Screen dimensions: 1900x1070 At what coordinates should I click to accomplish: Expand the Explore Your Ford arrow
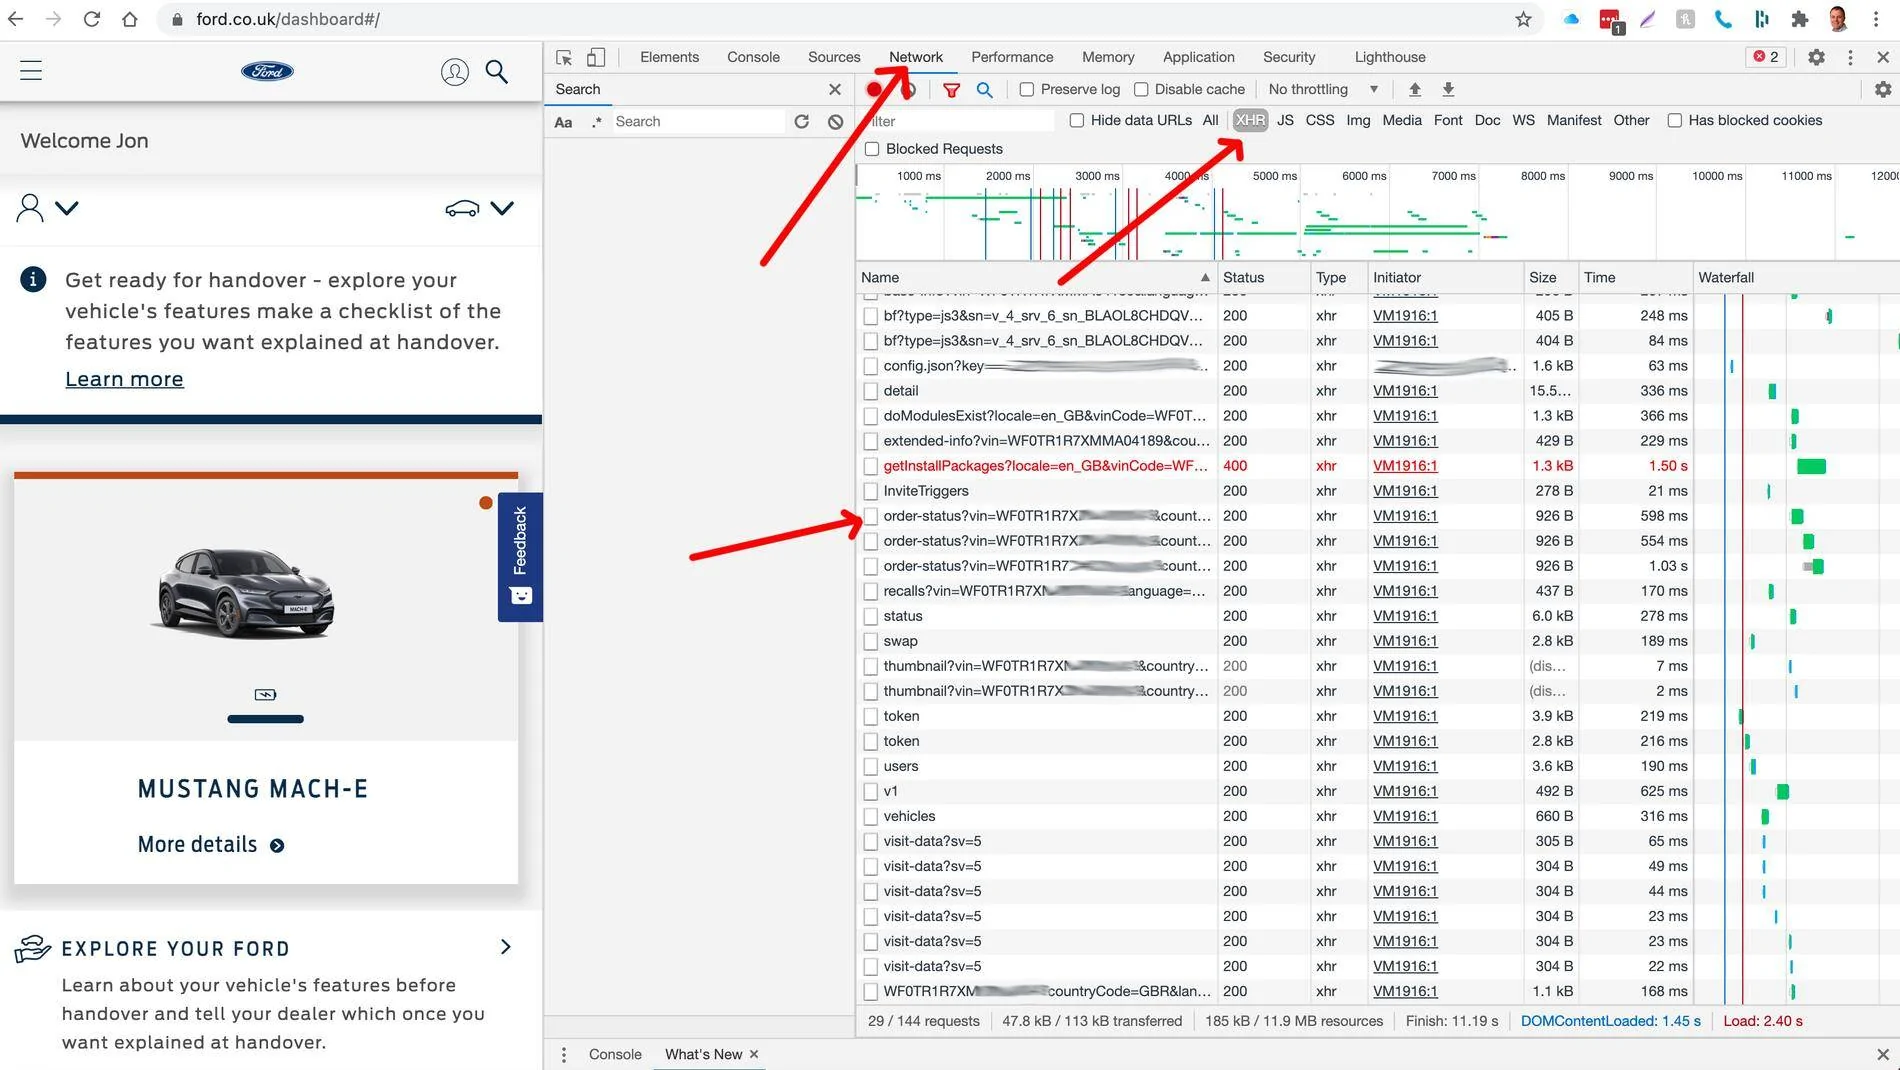tap(506, 947)
